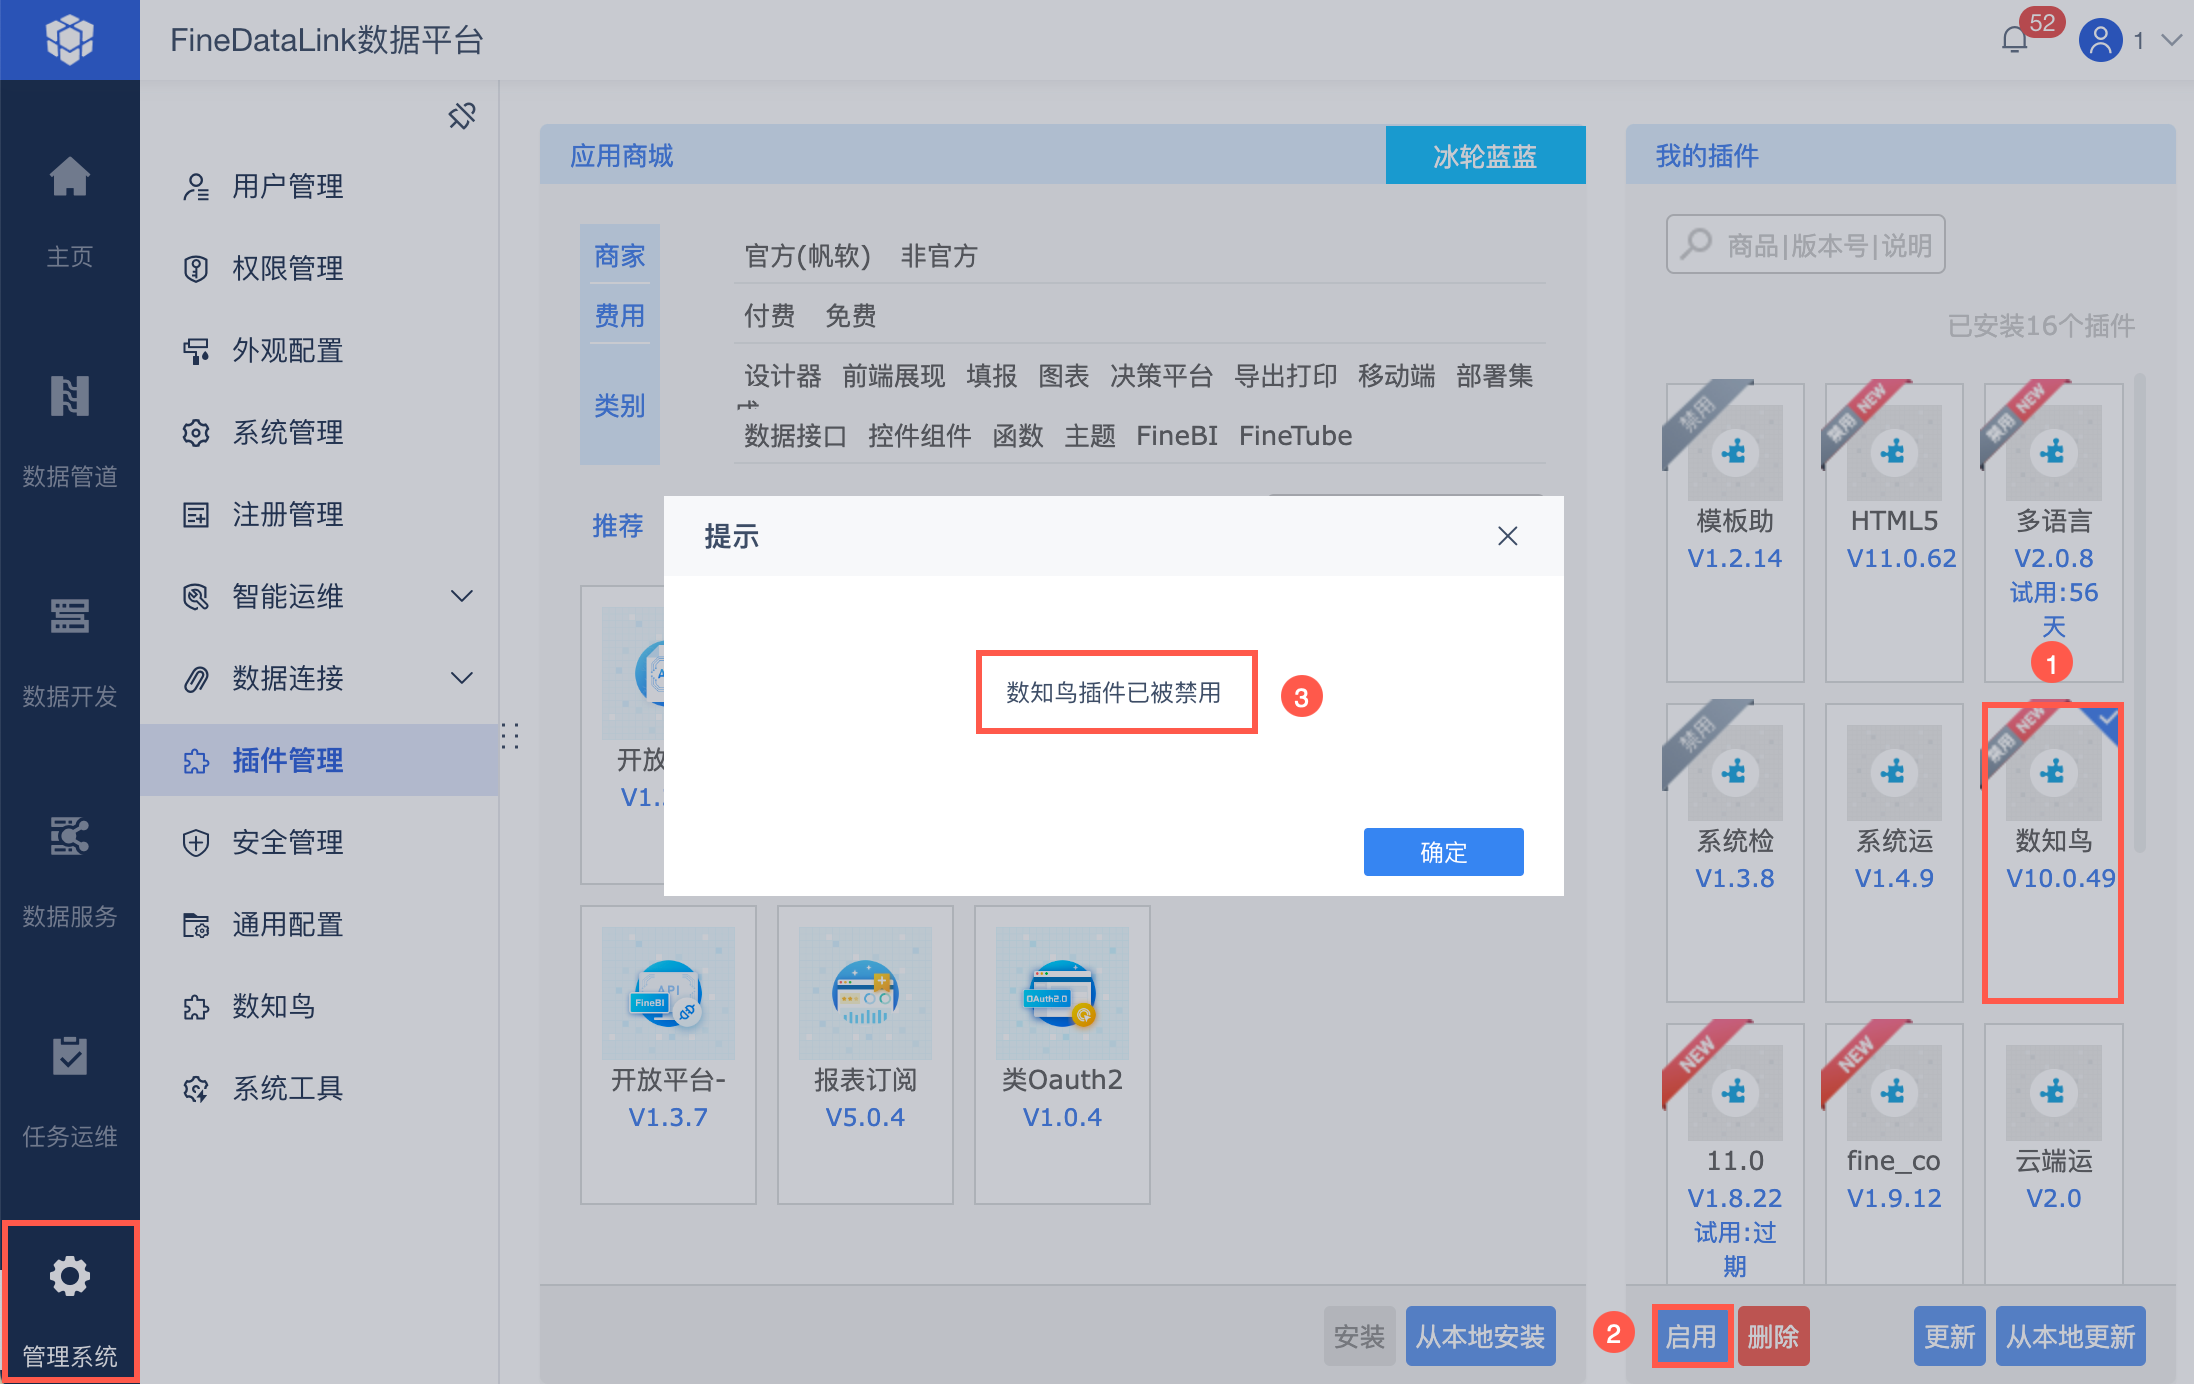
Task: Expand 数据连接 menu chevron
Action: point(461,679)
